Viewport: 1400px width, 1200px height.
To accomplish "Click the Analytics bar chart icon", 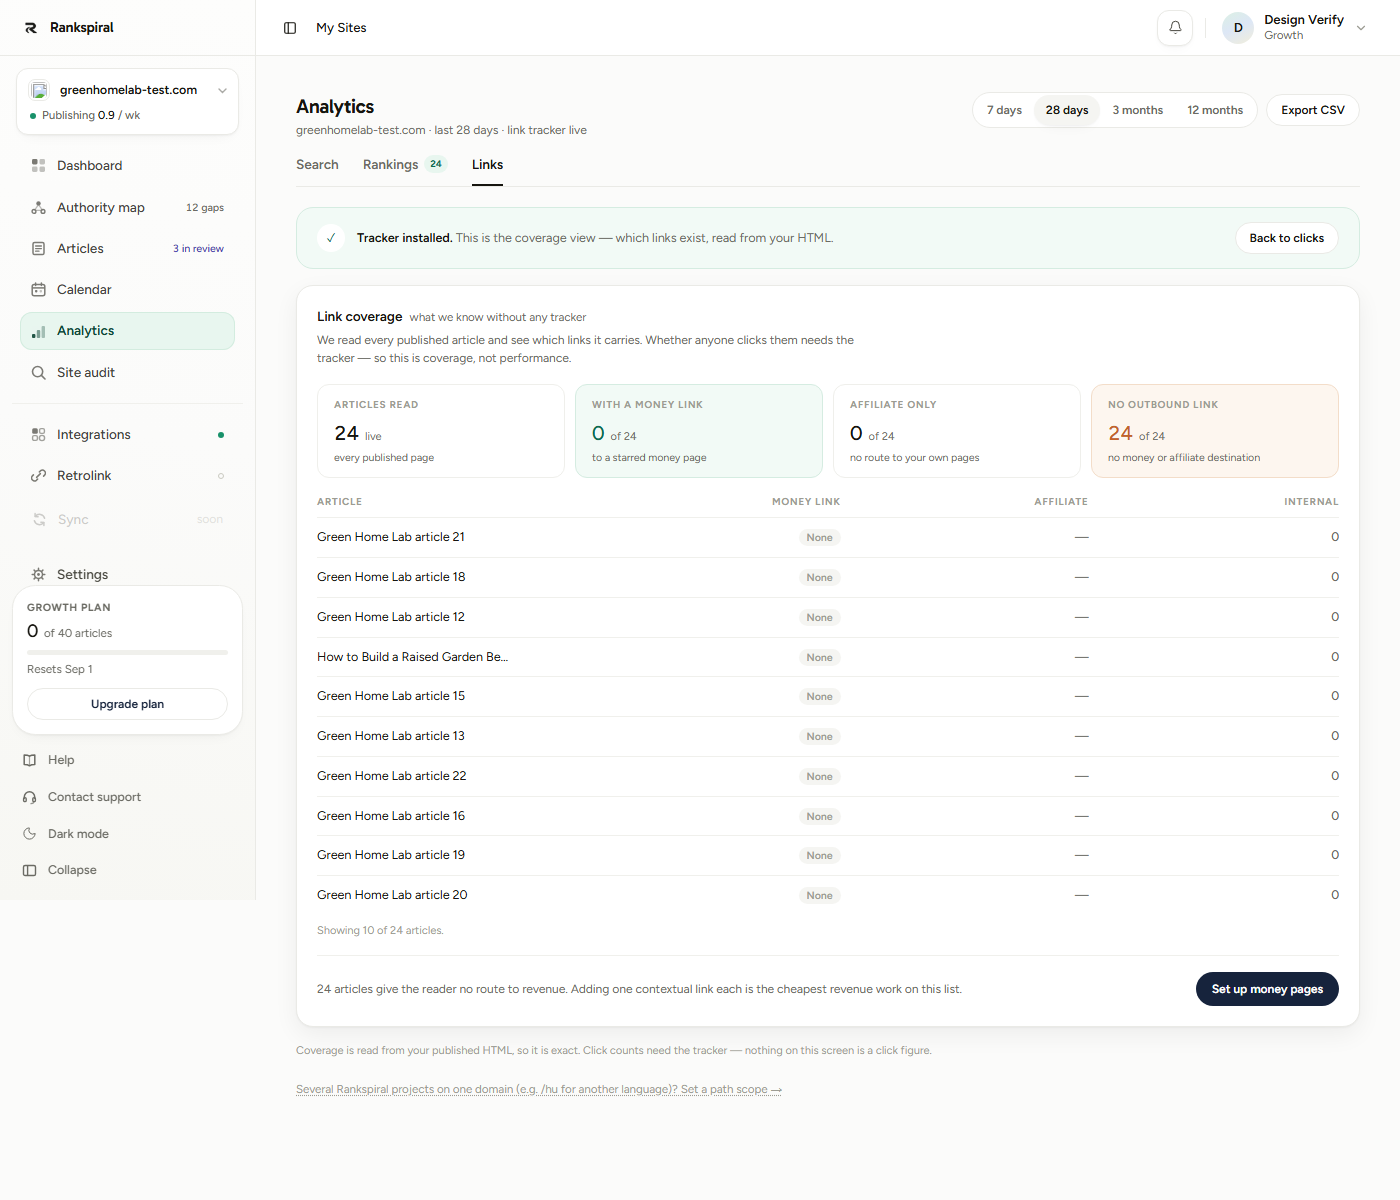I will 38,331.
